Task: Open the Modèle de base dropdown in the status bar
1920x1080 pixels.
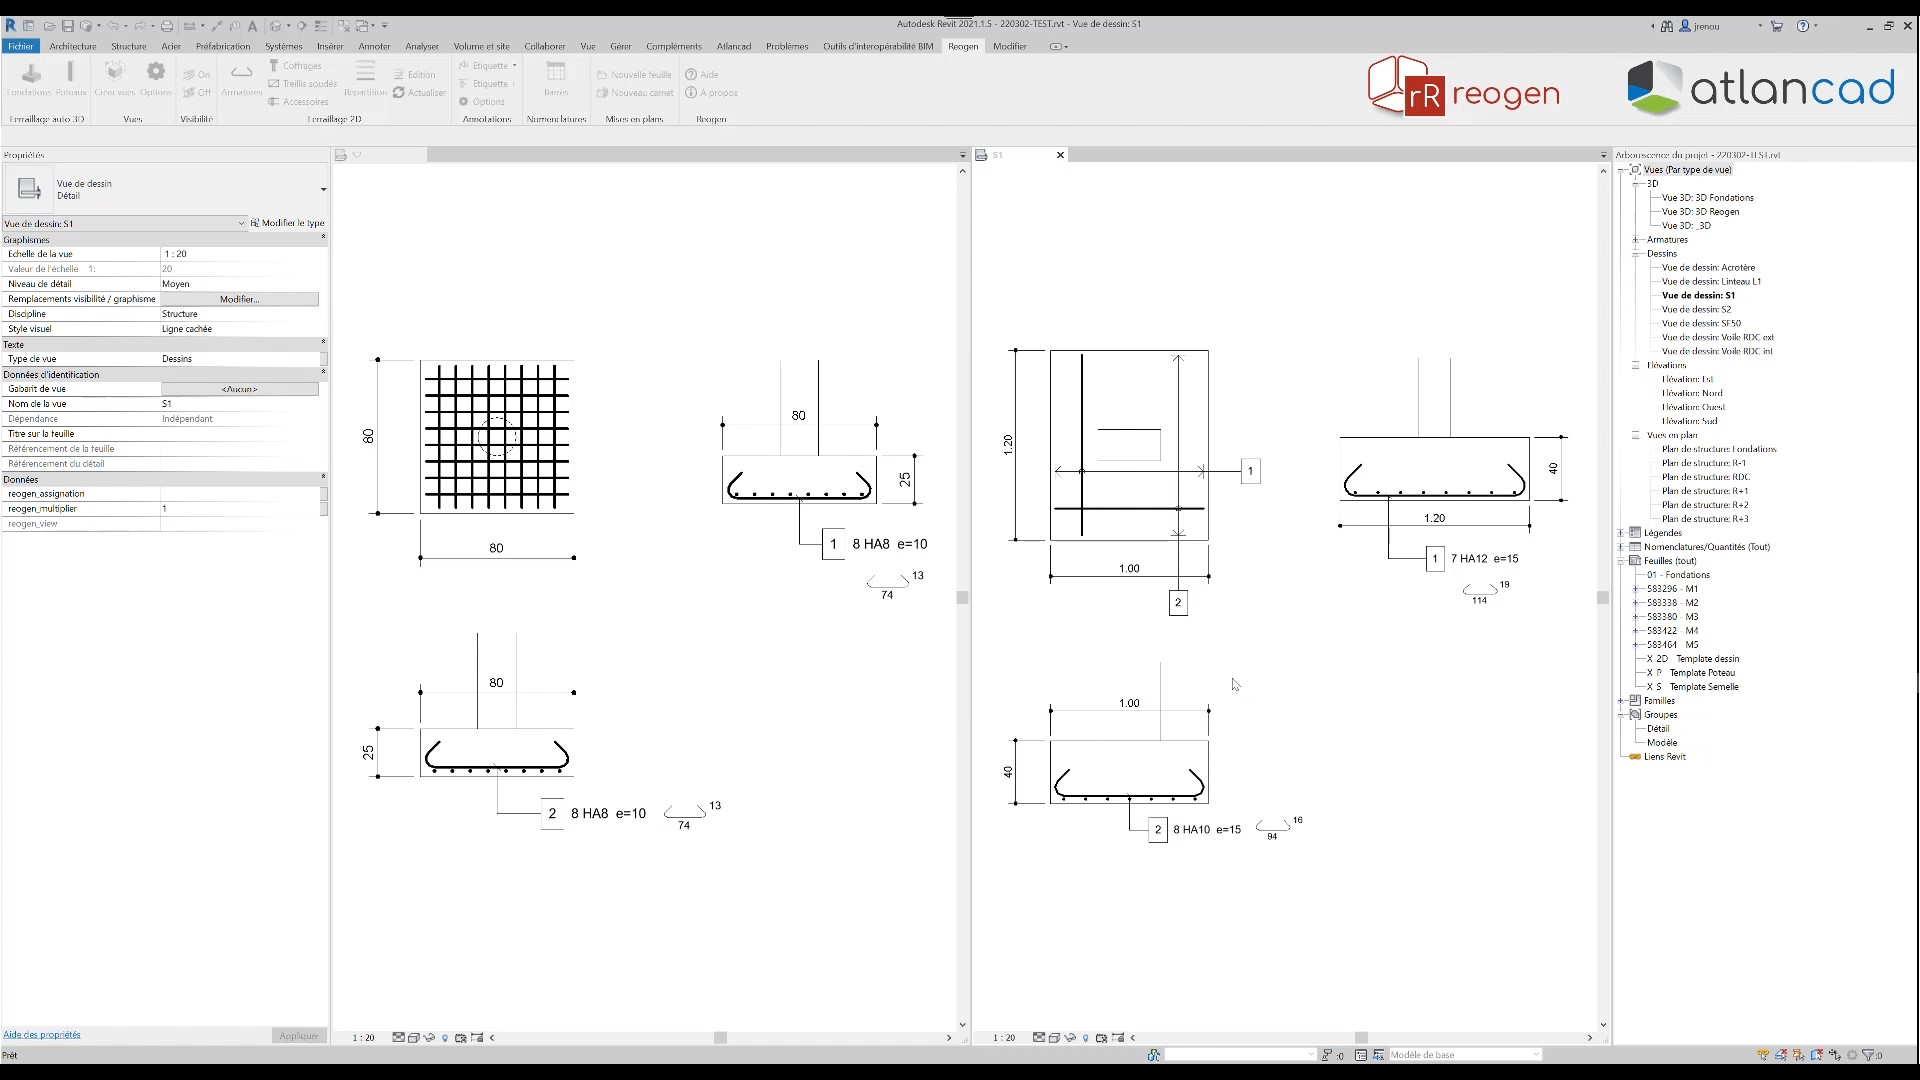Action: (1536, 1055)
